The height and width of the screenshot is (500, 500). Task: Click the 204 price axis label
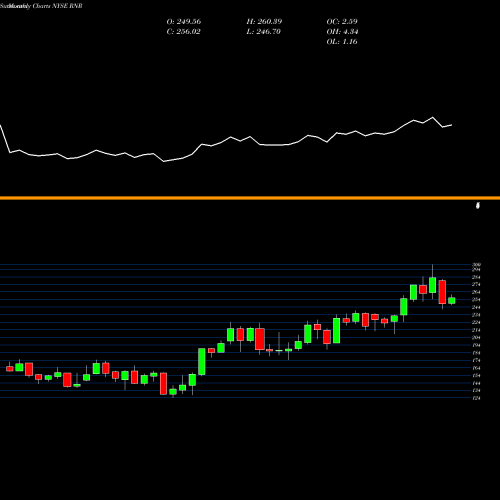coord(476,337)
